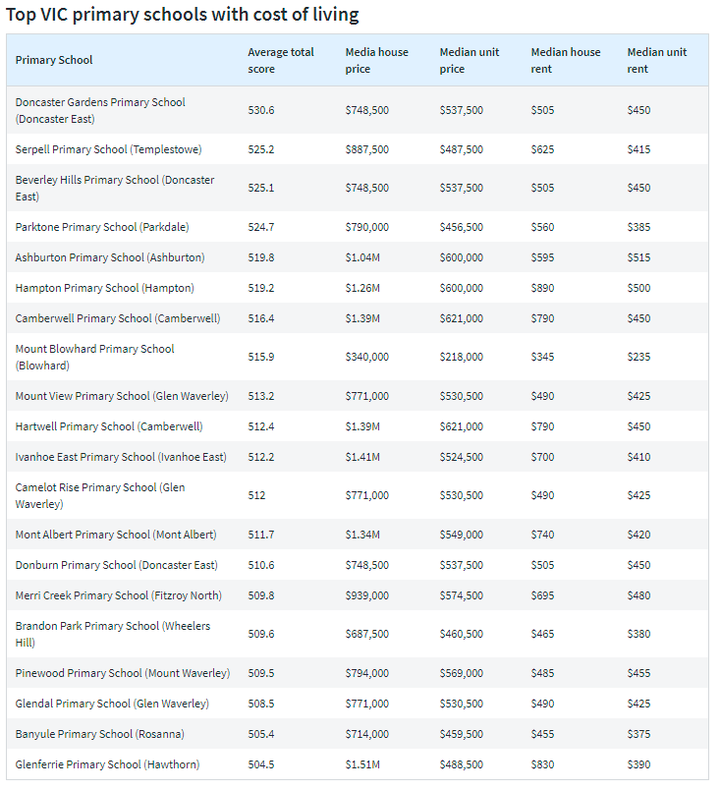This screenshot has height=790, width=720.
Task: Select Parktone Primary School (Parkdale) entry
Action: 102,227
